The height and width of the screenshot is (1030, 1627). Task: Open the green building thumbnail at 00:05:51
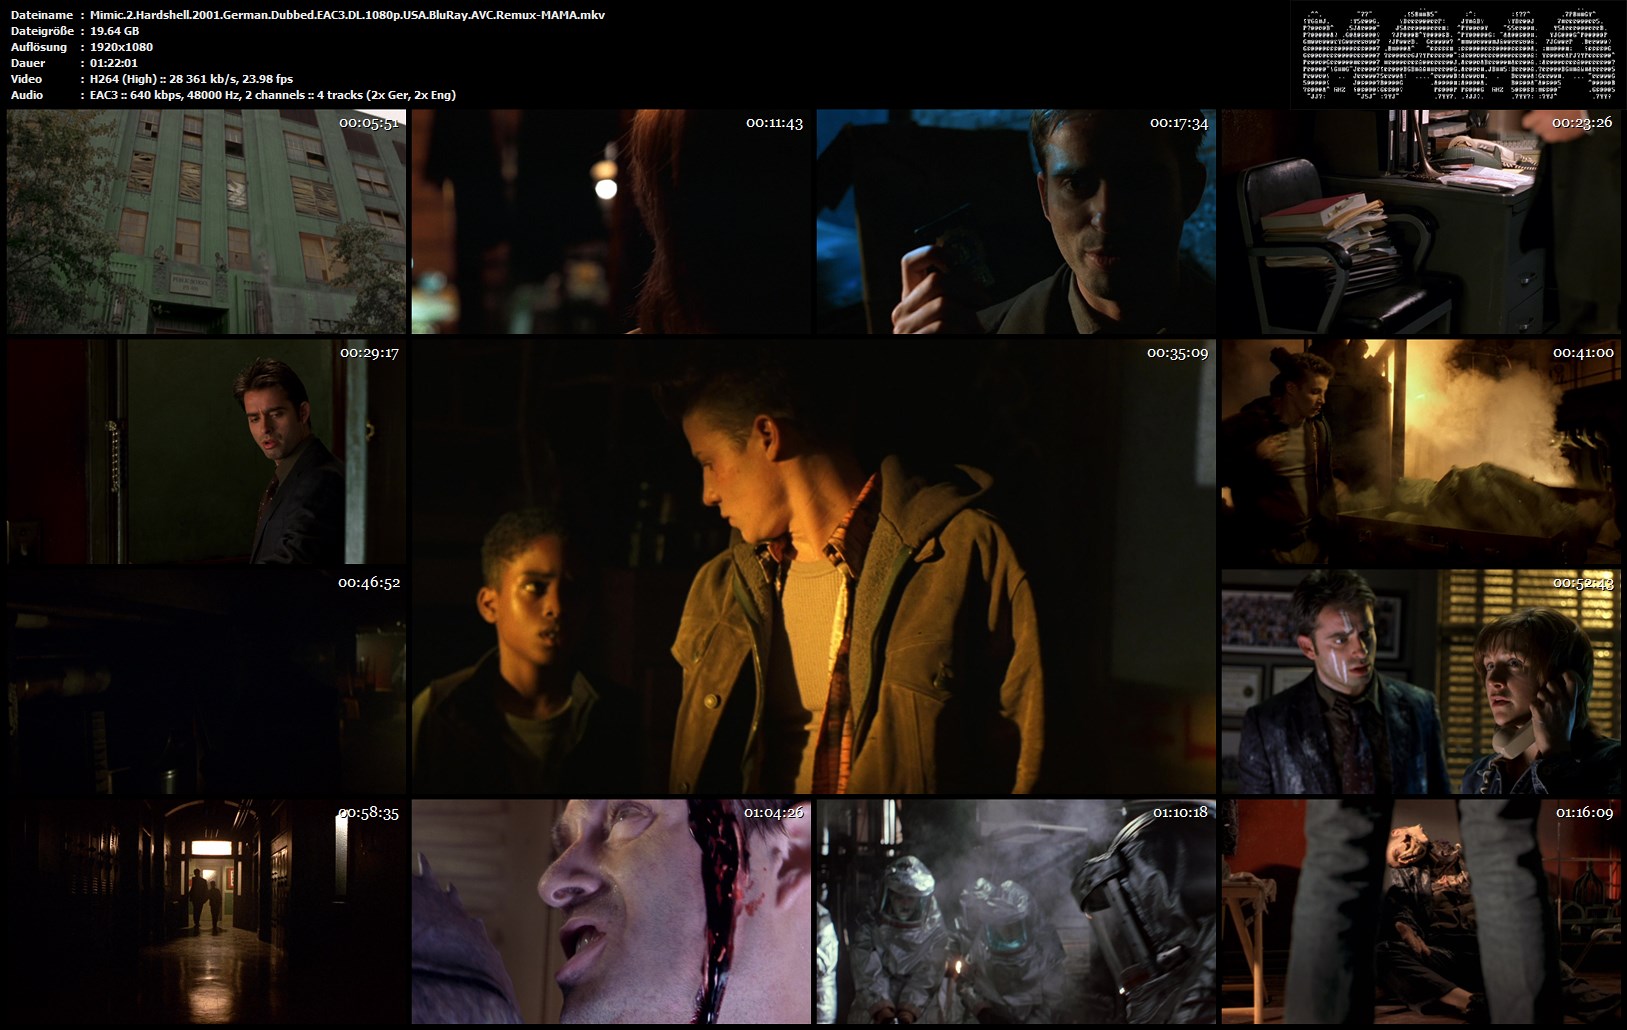click(x=207, y=222)
